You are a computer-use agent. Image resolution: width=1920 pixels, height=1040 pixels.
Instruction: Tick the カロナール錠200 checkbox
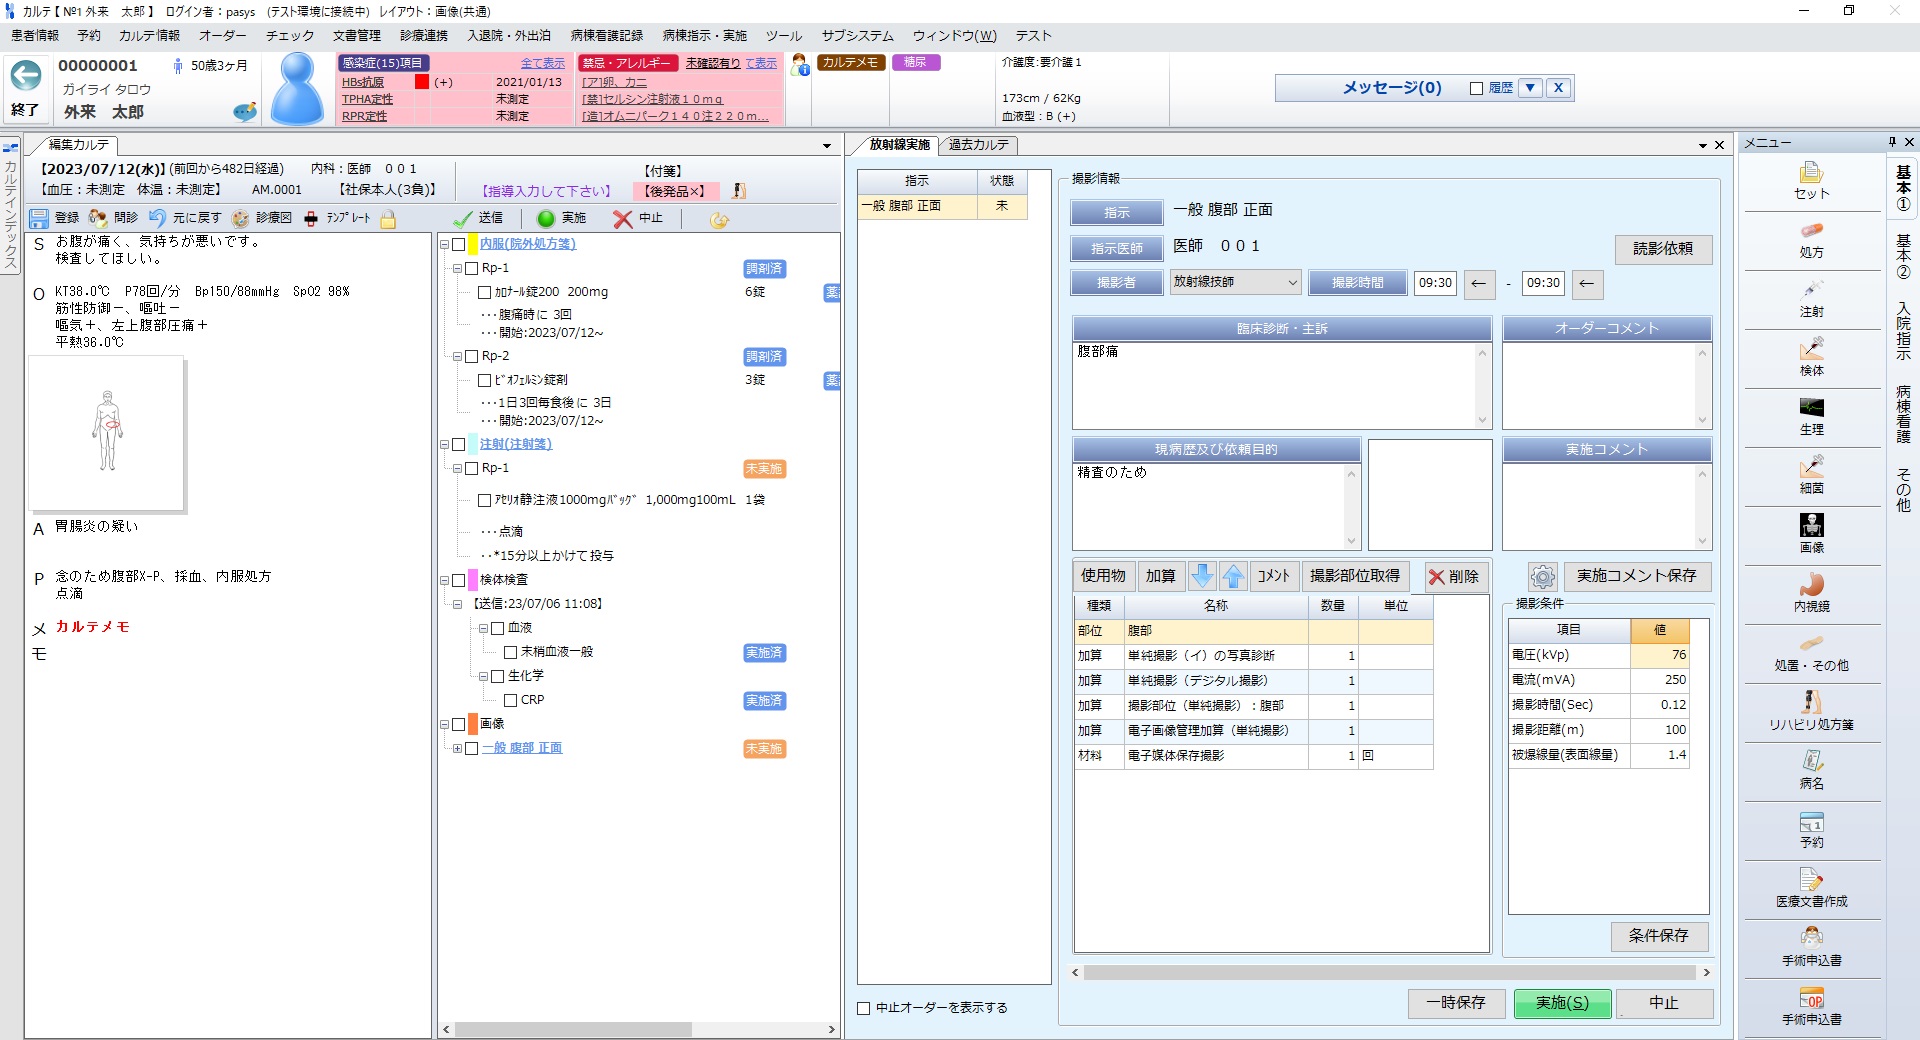tap(484, 293)
